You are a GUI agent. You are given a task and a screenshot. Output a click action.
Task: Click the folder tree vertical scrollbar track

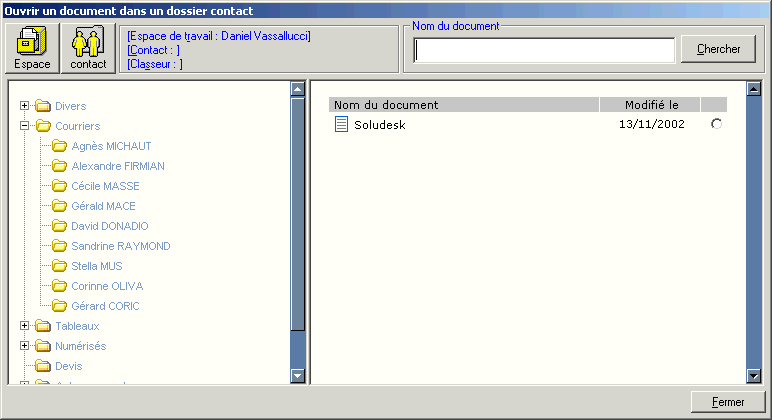pyautogui.click(x=297, y=350)
